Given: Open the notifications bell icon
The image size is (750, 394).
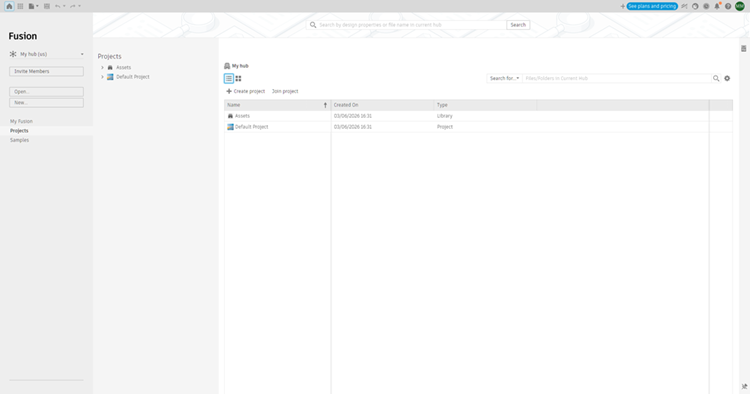Looking at the screenshot, I should pyautogui.click(x=717, y=6).
